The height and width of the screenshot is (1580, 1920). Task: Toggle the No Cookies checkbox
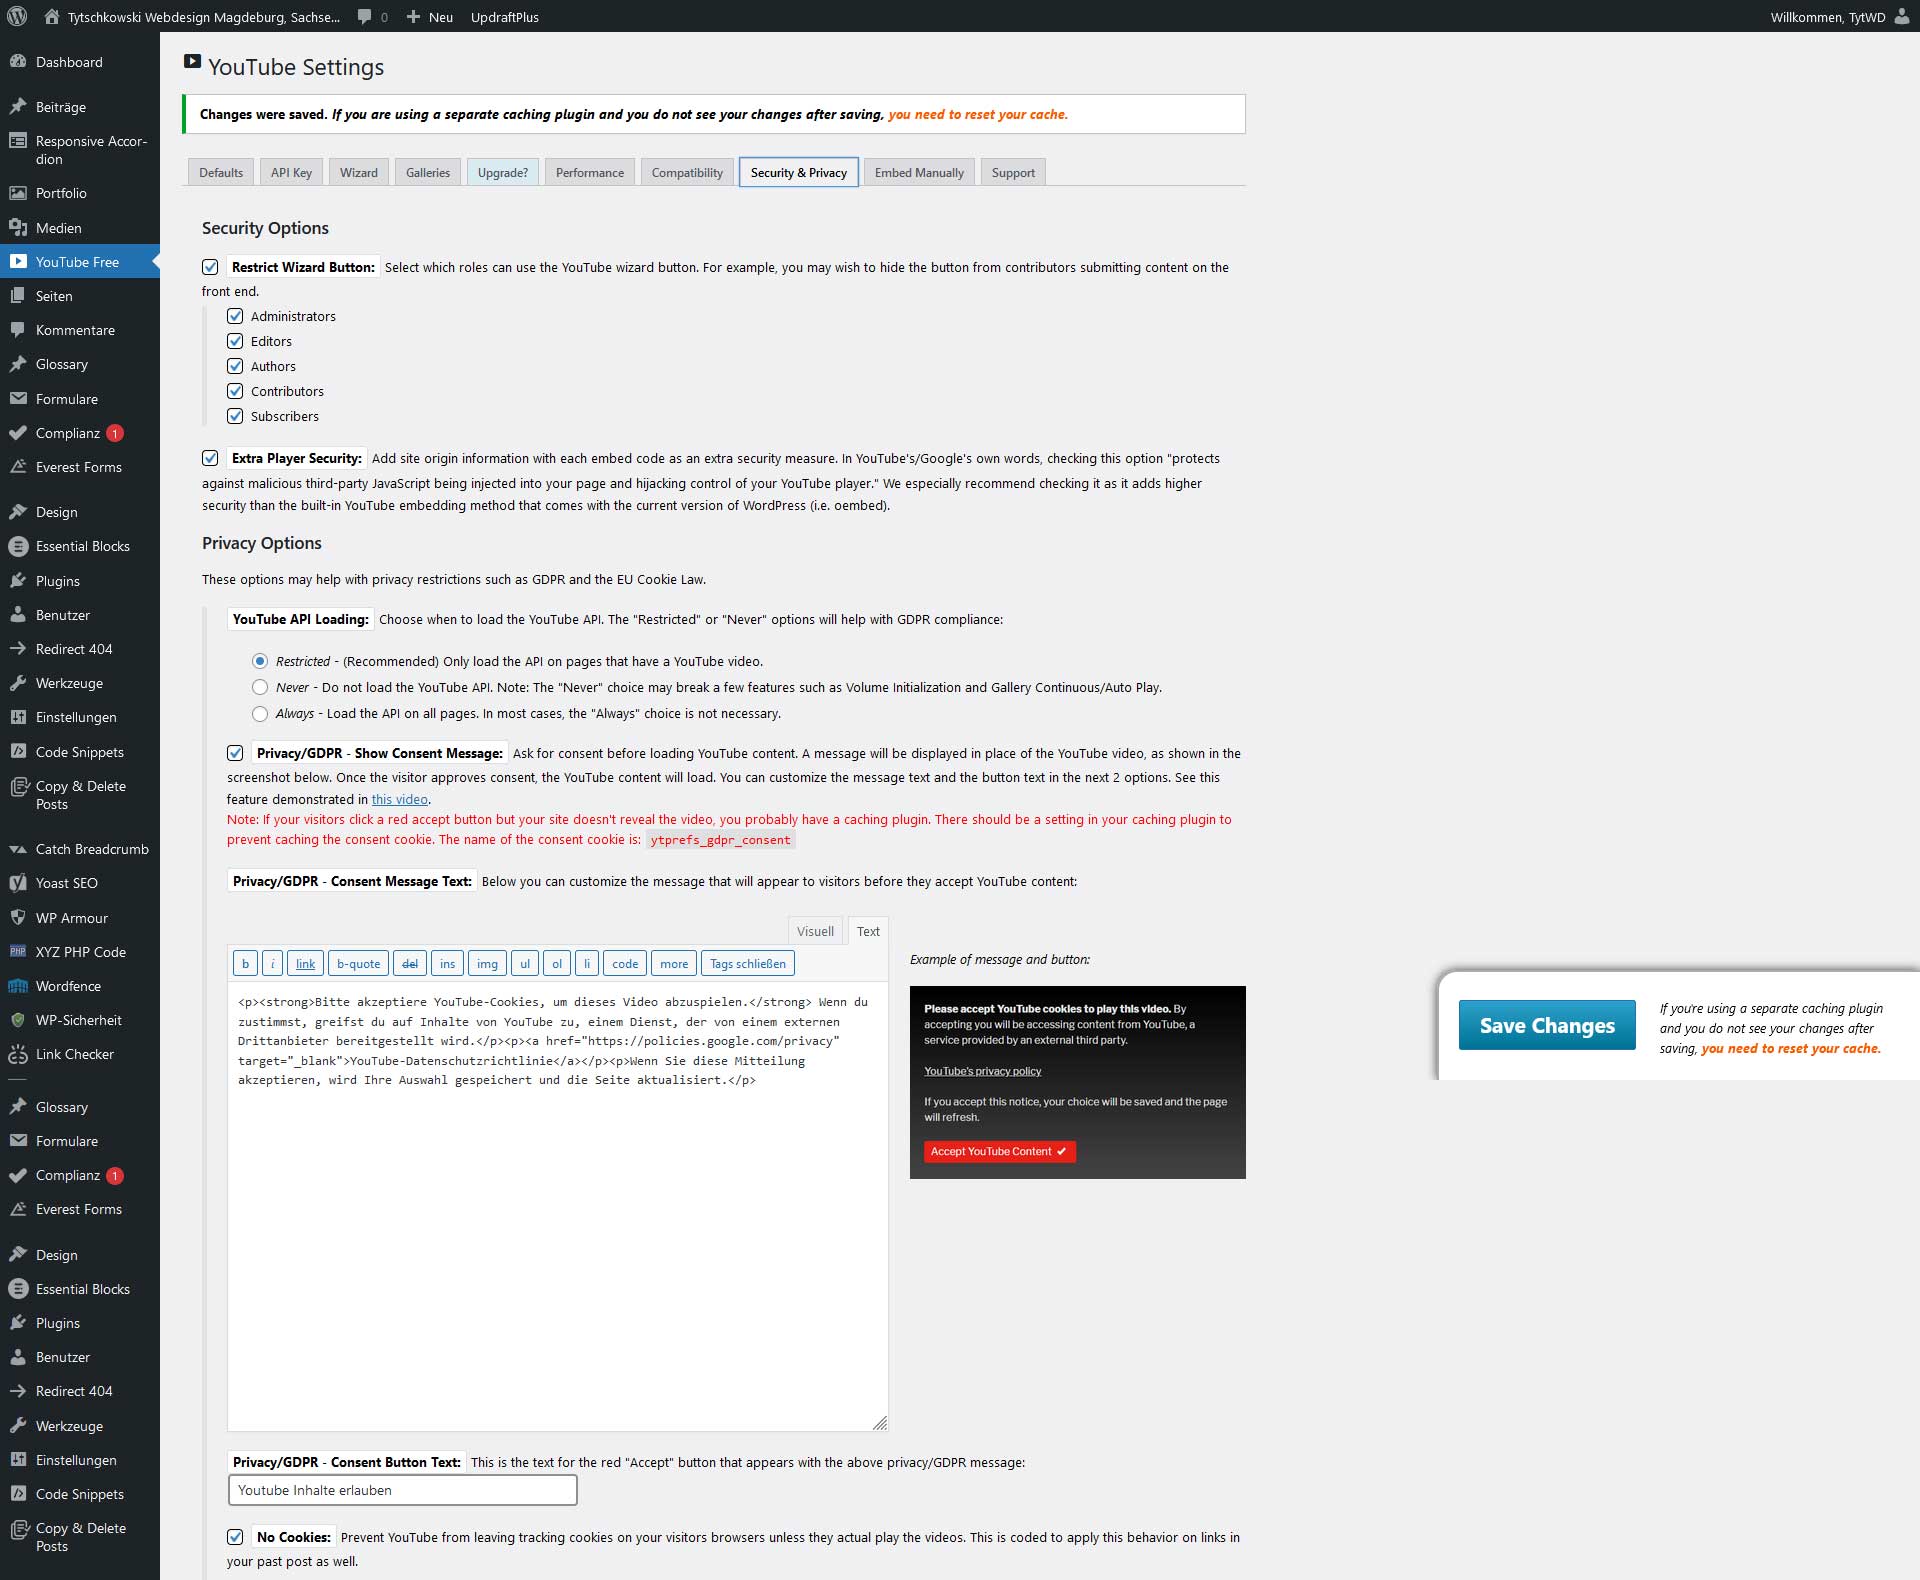tap(235, 1537)
